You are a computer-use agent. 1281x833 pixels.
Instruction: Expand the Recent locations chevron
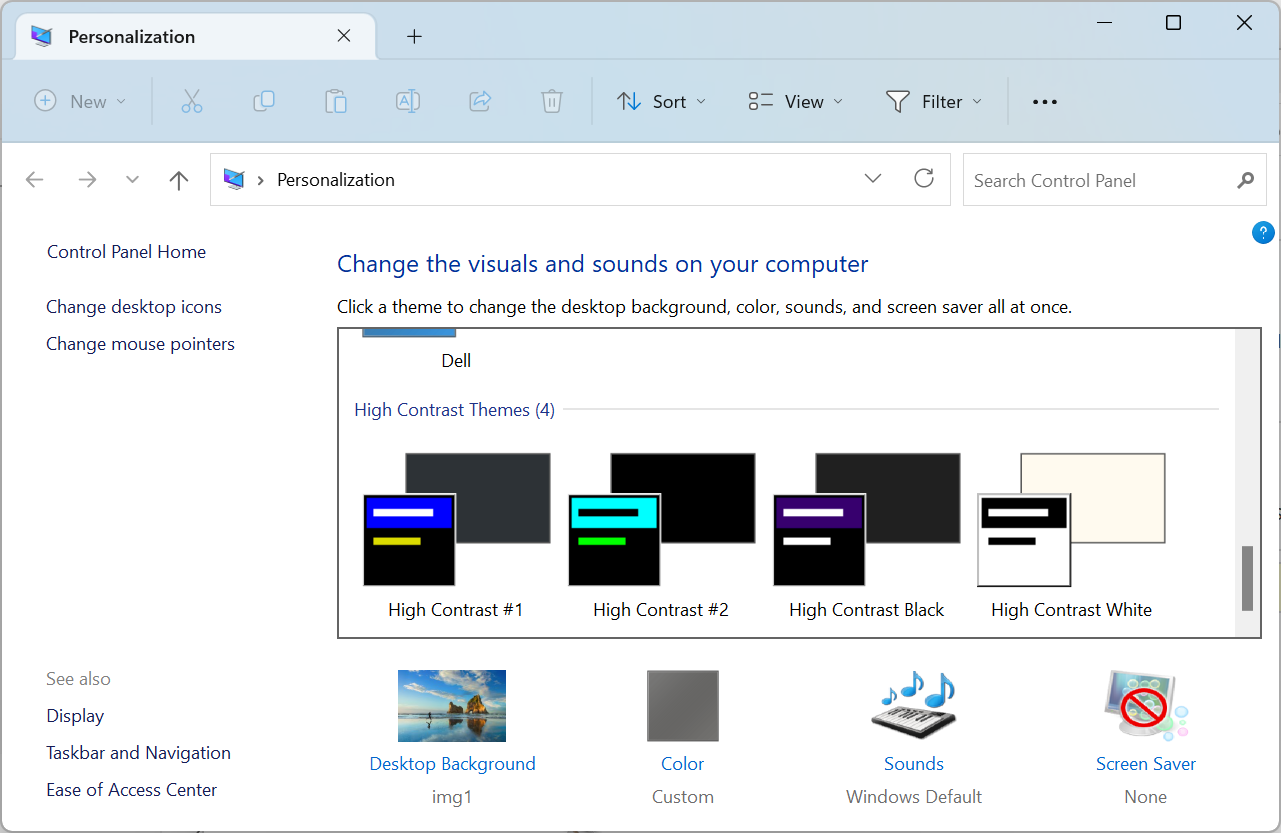(132, 180)
